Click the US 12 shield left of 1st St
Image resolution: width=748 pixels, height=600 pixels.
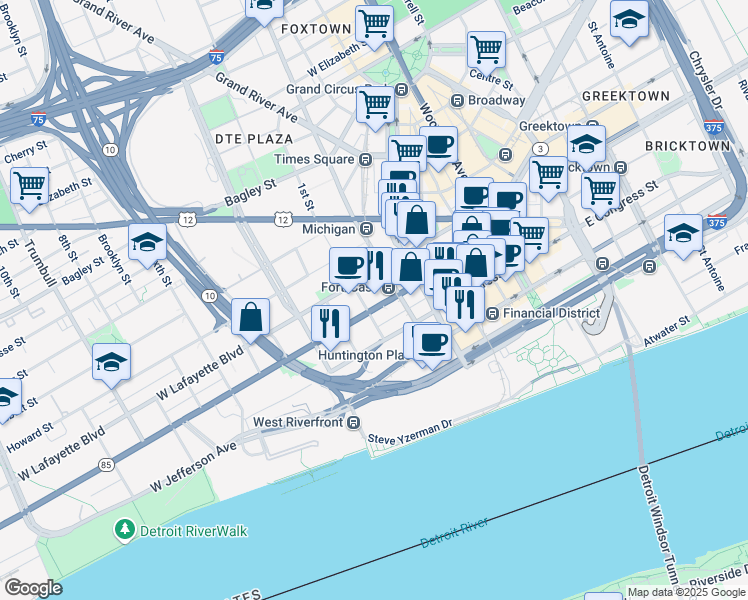coord(283,219)
